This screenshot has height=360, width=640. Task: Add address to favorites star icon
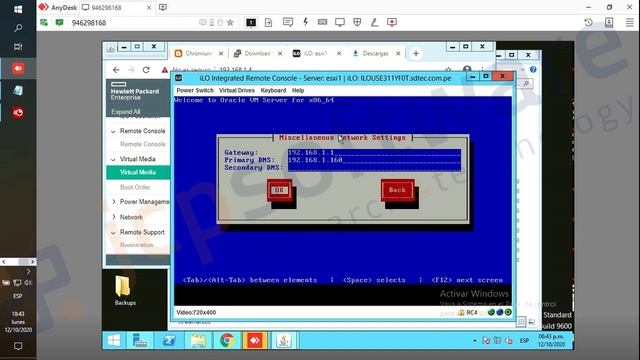[230, 22]
